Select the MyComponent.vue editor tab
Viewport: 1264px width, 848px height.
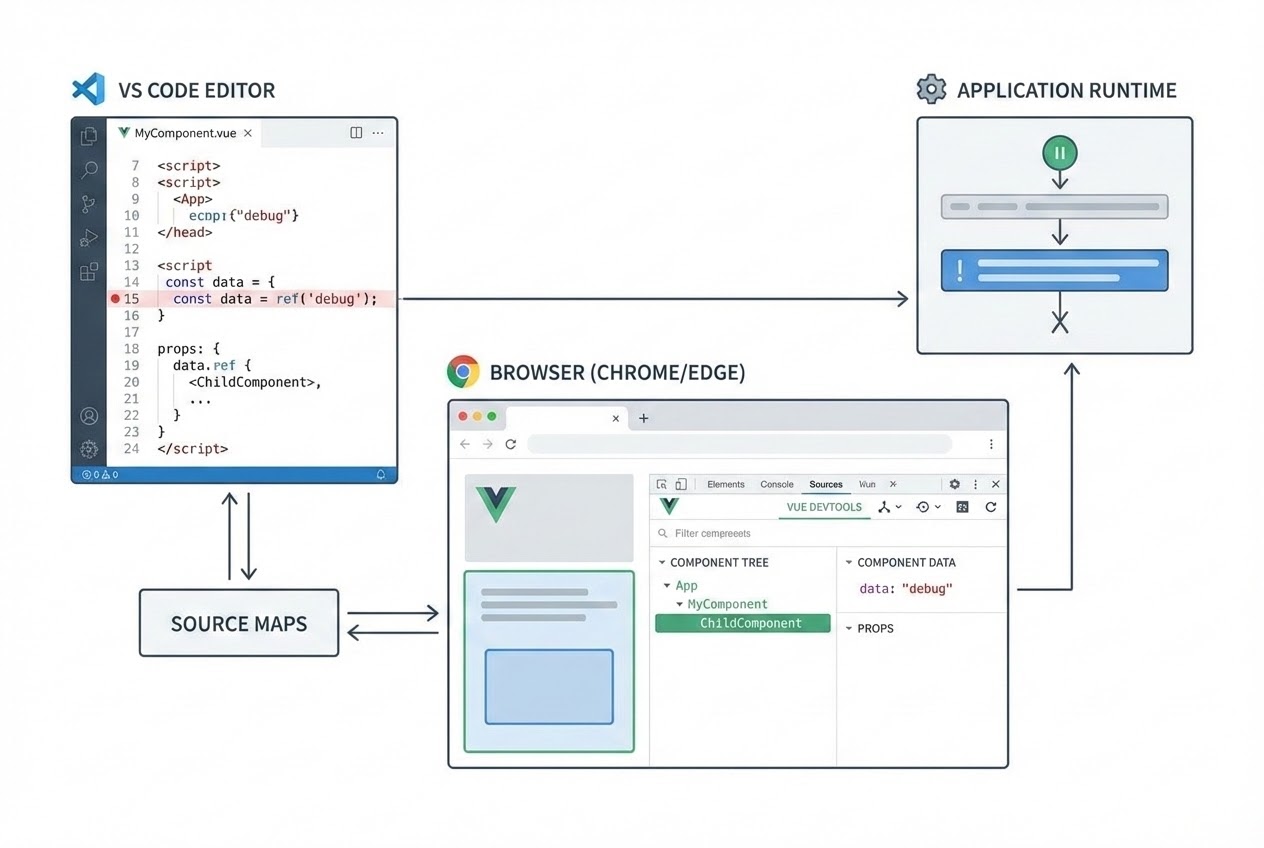click(x=185, y=132)
